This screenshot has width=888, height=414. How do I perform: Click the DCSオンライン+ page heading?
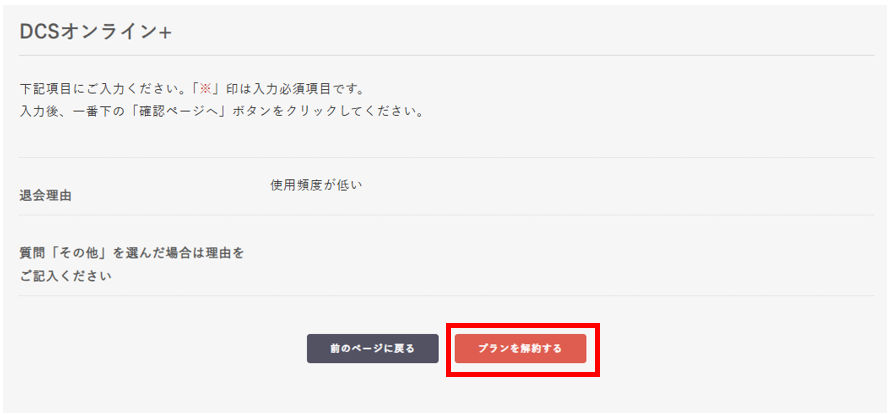[96, 32]
